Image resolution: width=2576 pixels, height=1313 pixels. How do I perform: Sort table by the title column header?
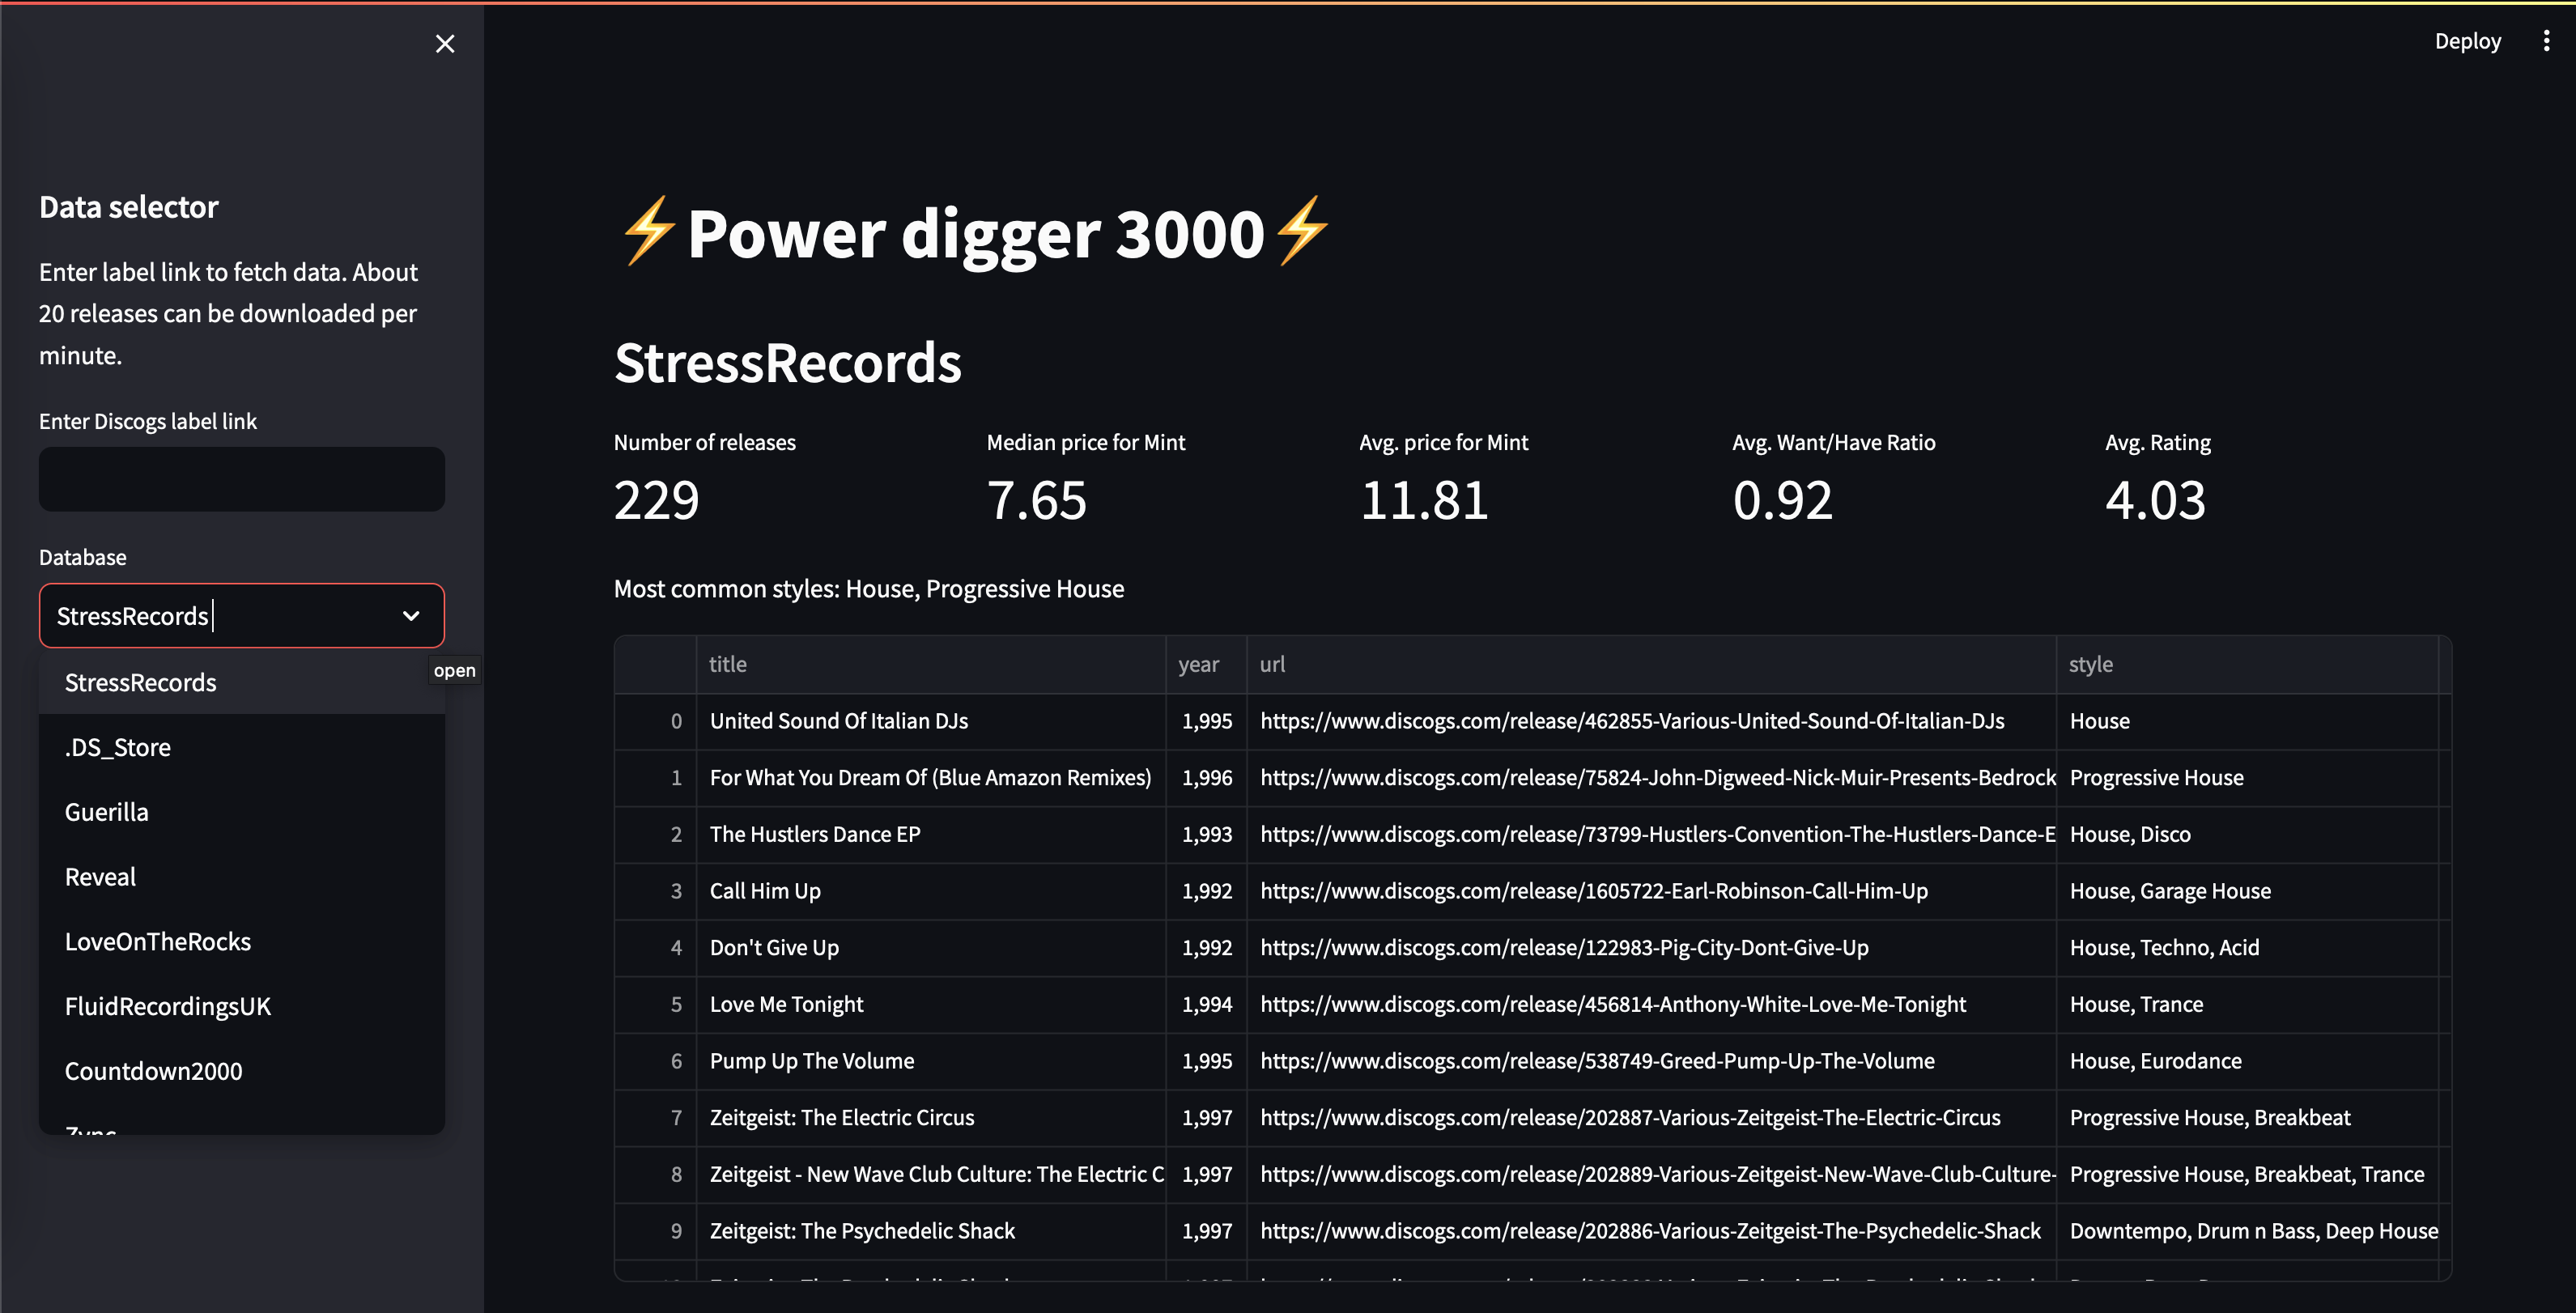click(x=728, y=664)
